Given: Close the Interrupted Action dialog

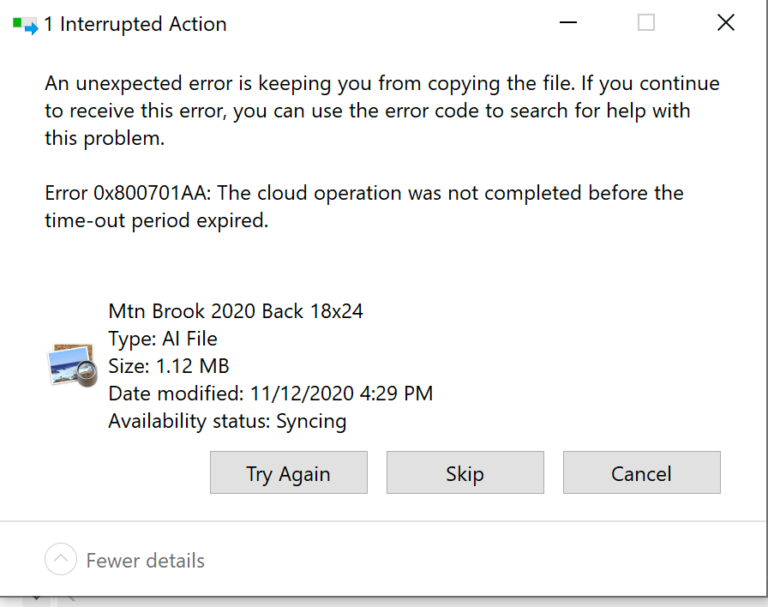Looking at the screenshot, I should (x=726, y=23).
